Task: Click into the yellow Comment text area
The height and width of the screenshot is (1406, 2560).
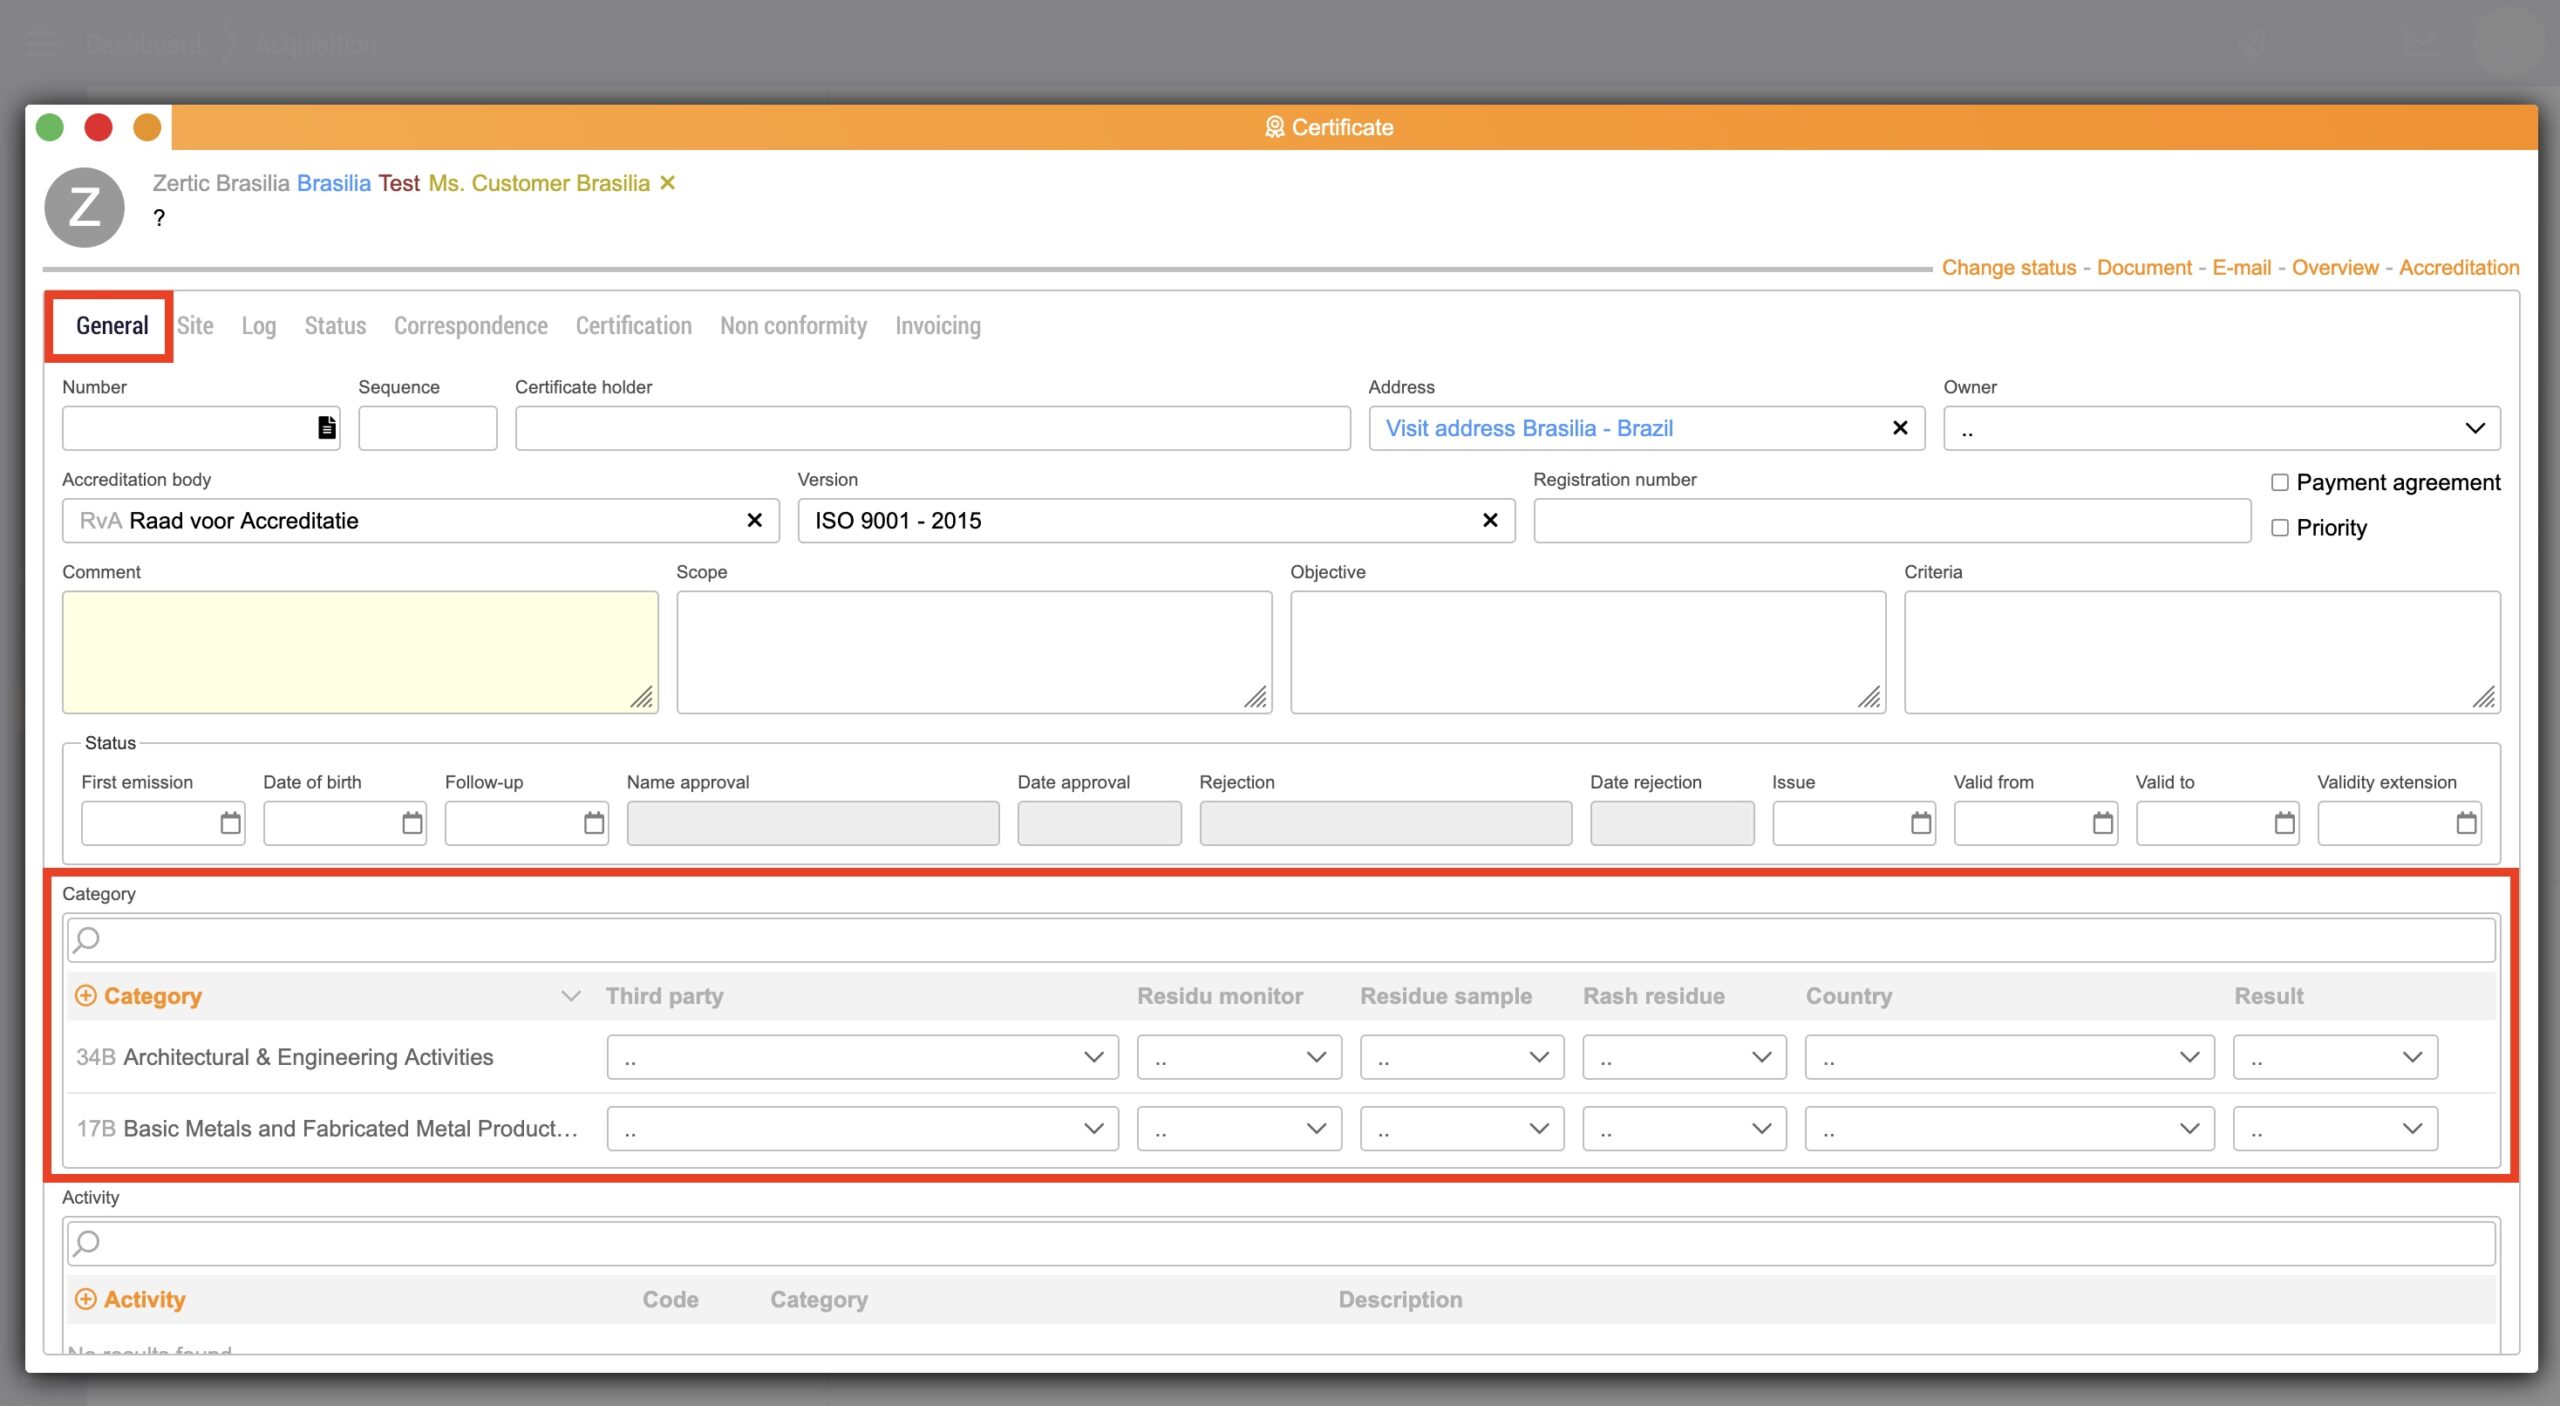Action: [x=360, y=652]
